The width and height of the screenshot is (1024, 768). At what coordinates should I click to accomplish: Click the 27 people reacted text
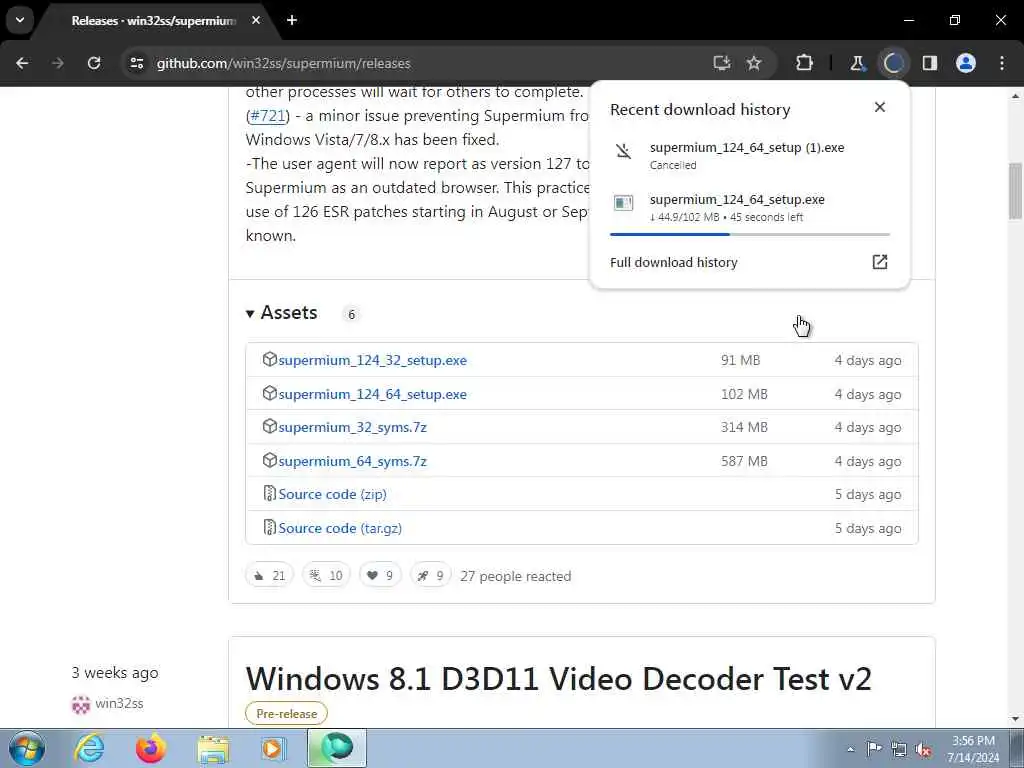(515, 576)
